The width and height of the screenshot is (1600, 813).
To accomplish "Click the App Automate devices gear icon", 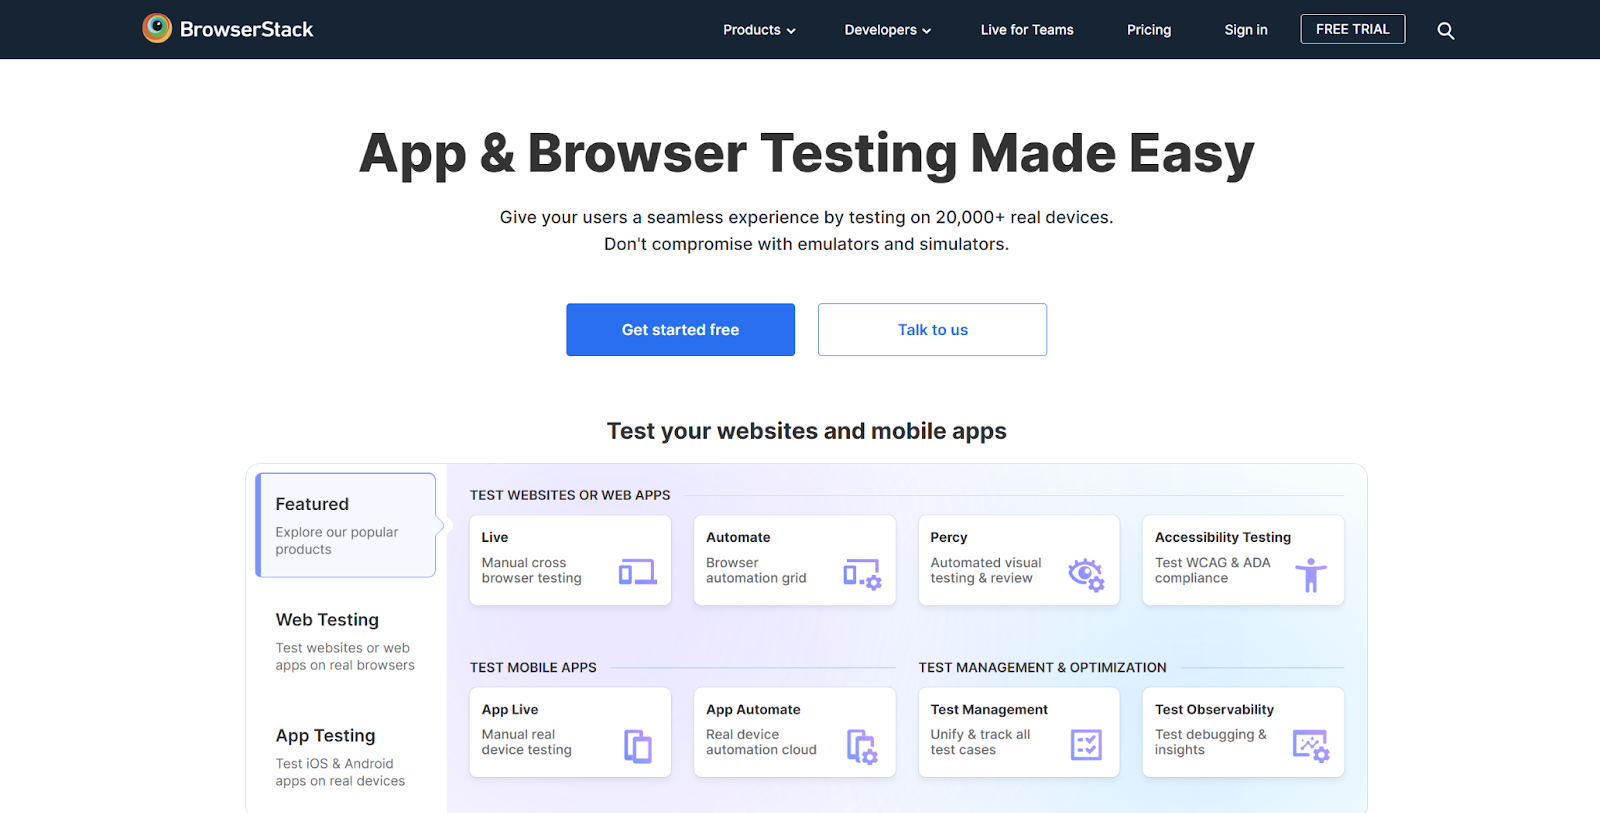I will 862,746.
